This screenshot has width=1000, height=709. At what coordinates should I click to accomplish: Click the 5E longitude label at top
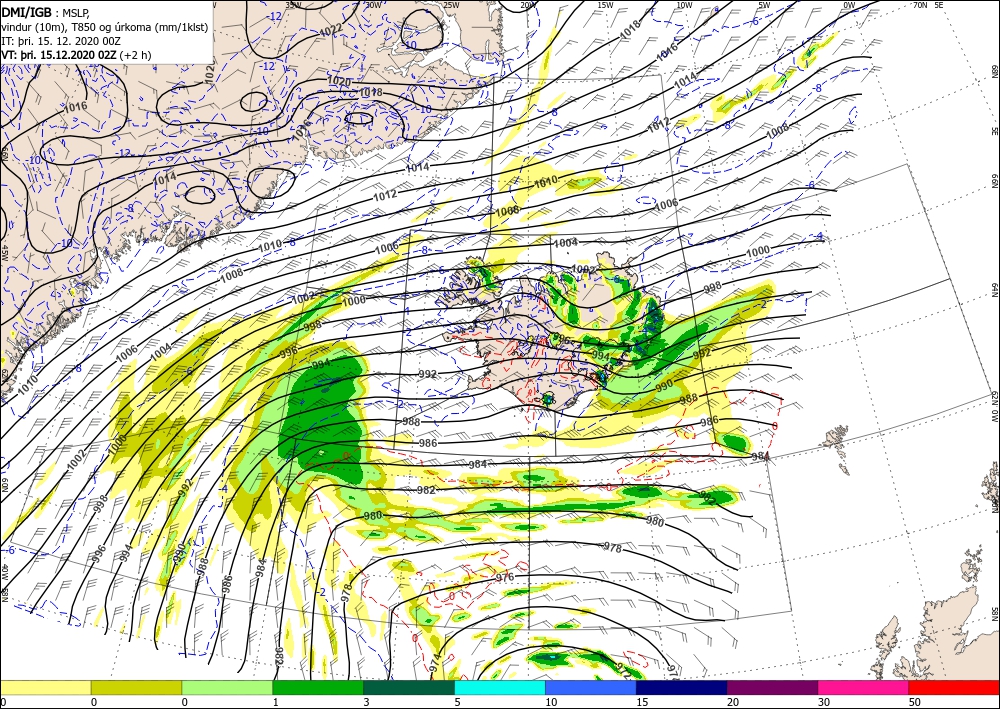pyautogui.click(x=938, y=5)
